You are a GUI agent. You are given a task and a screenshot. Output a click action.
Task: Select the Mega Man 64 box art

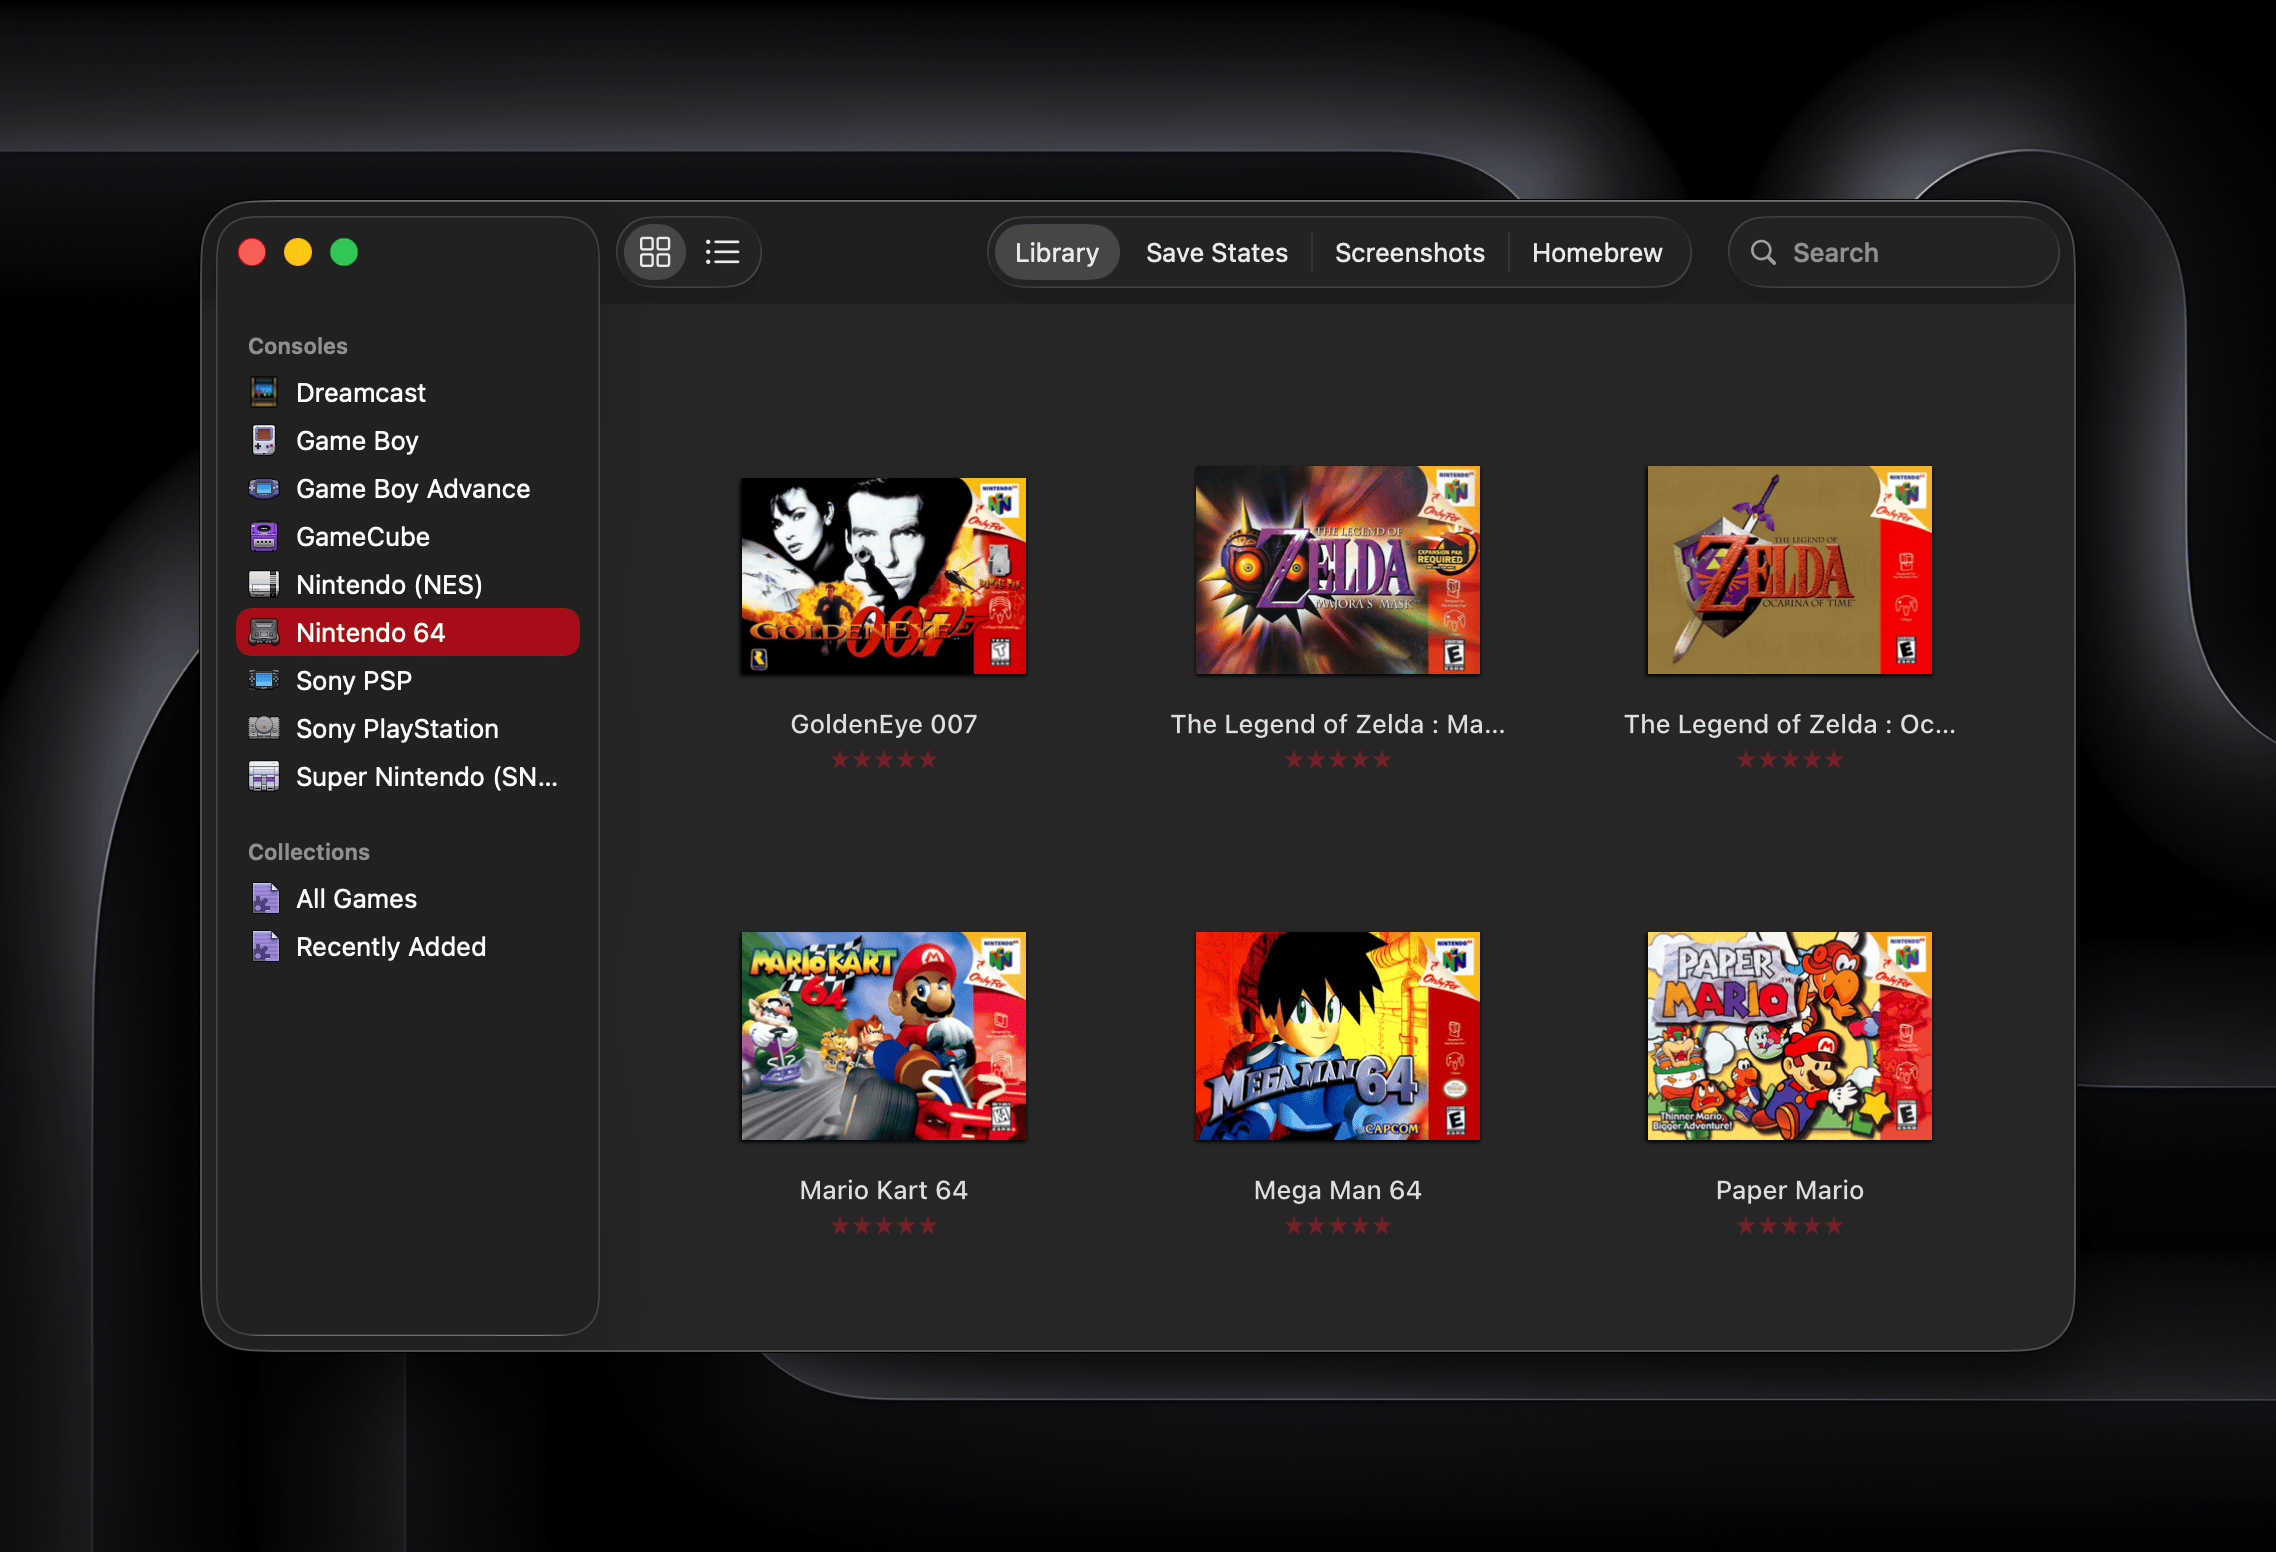(1338, 1036)
